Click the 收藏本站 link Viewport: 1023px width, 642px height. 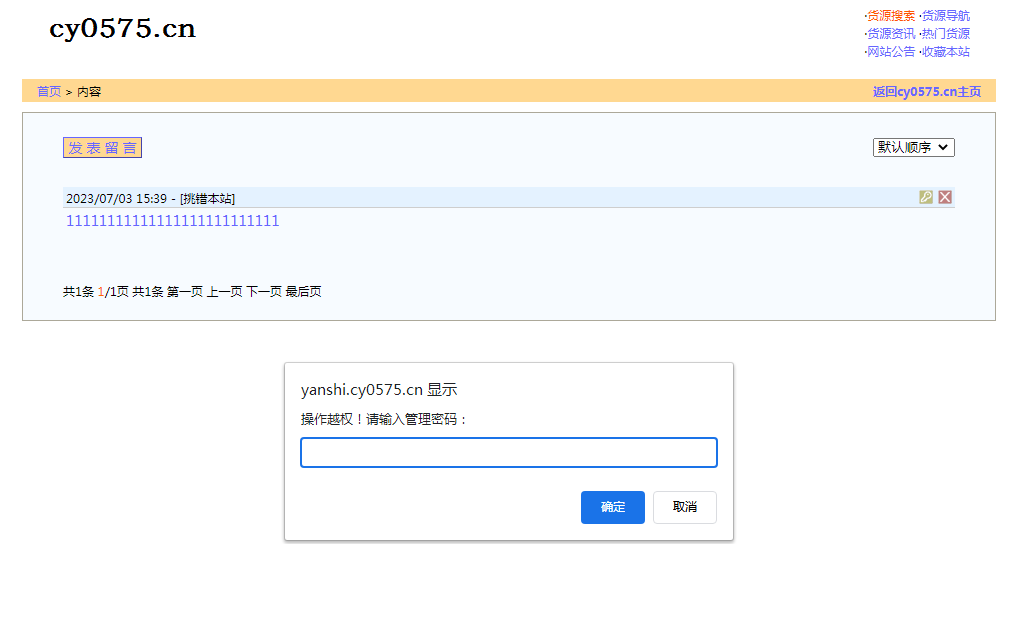click(945, 52)
